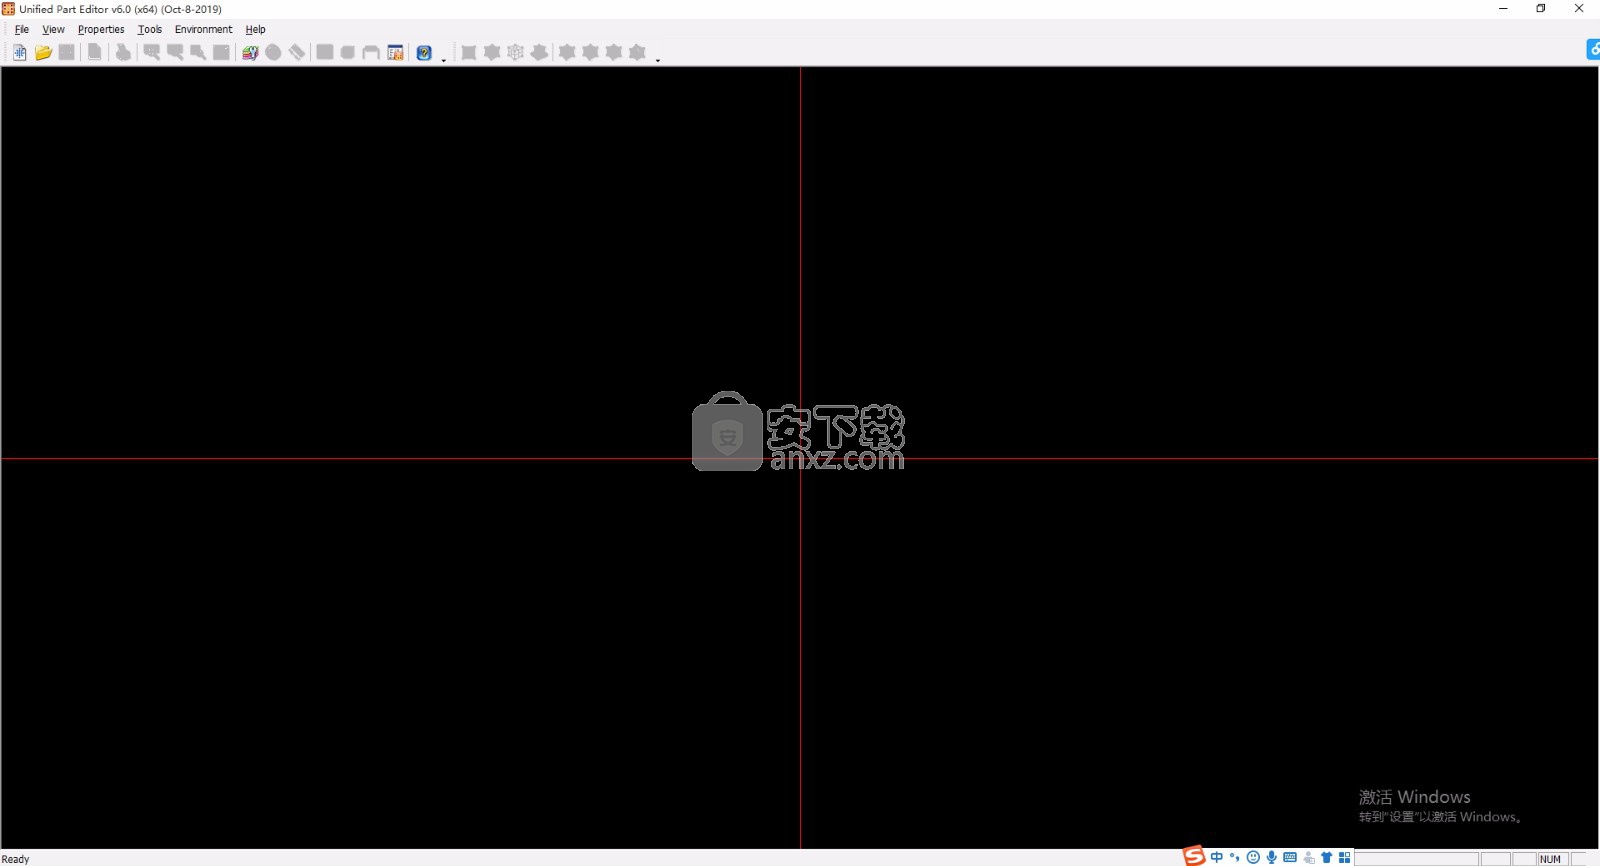Screen dimensions: 1600x866
Task: Select the ruler measure tool icon
Action: [x=297, y=52]
